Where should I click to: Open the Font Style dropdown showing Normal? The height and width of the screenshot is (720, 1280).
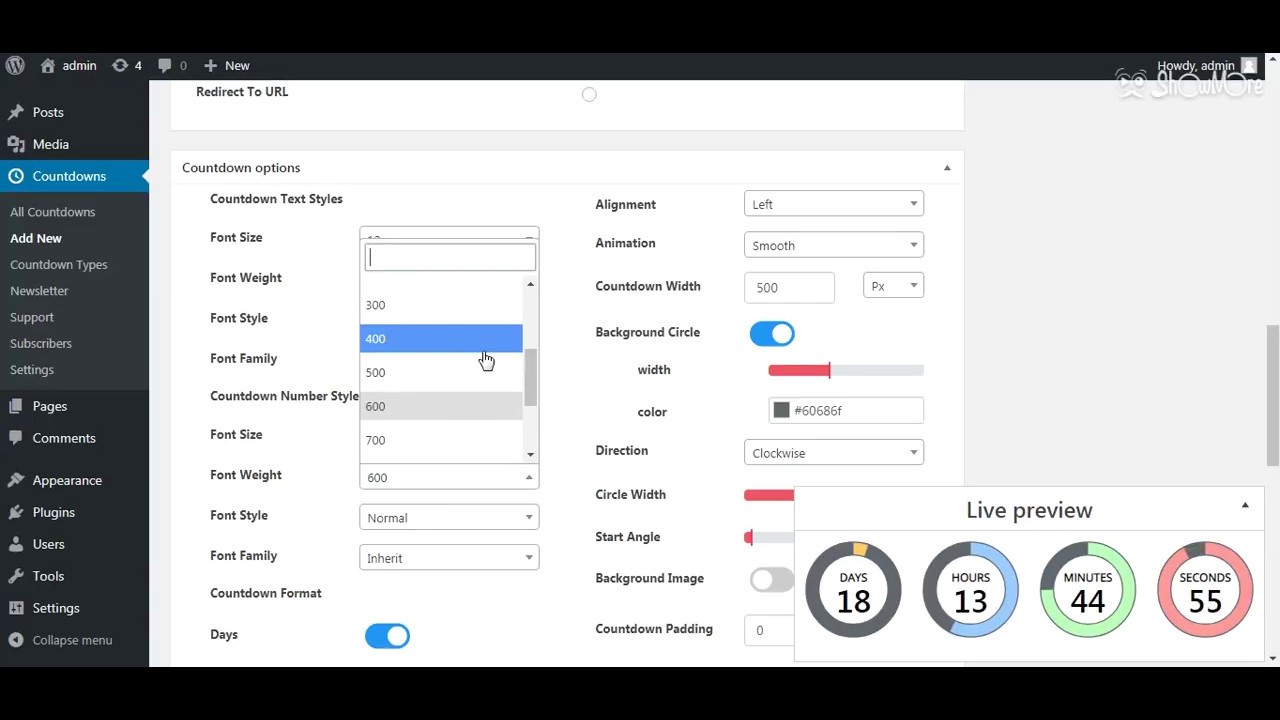449,518
